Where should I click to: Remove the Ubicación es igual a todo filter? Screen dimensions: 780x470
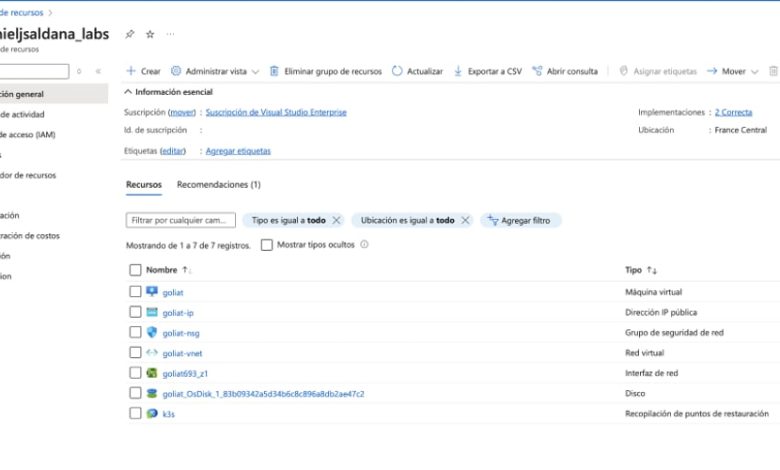coord(465,220)
